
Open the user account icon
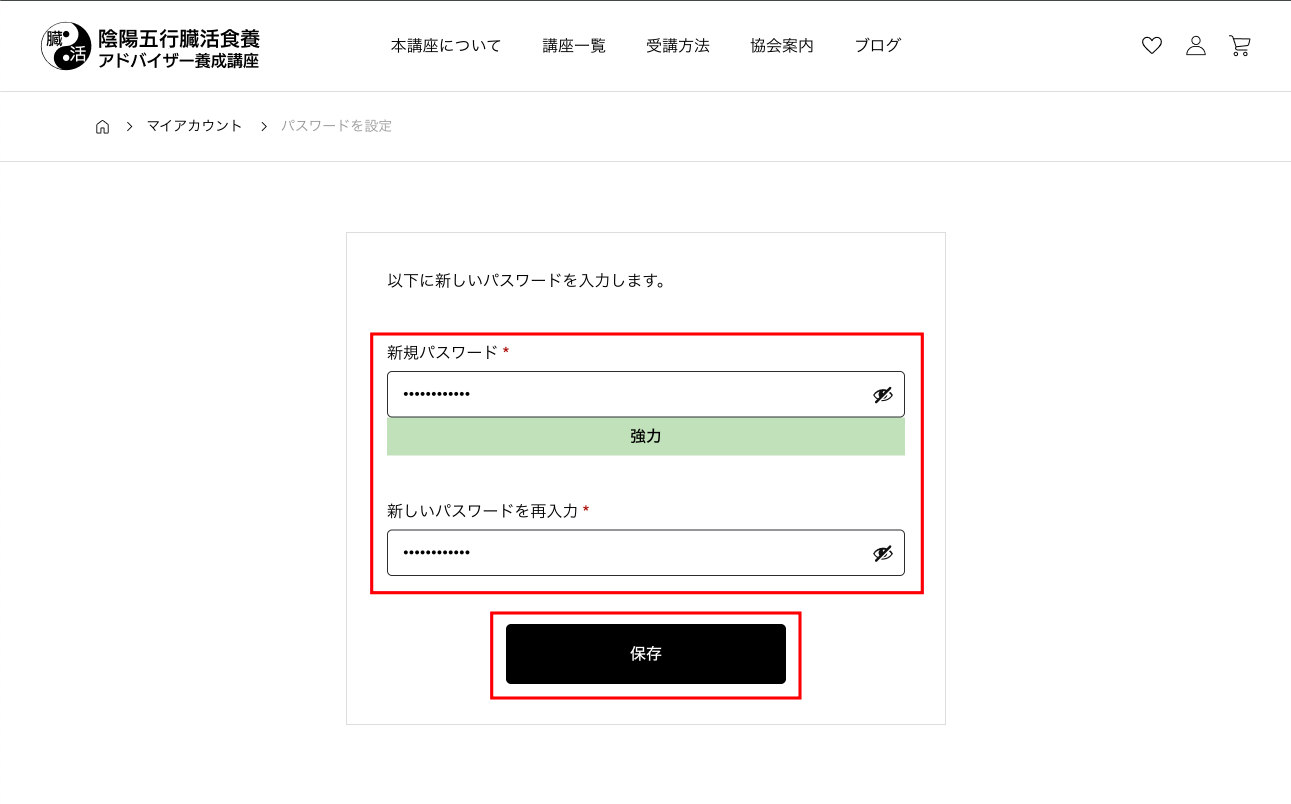click(1196, 45)
